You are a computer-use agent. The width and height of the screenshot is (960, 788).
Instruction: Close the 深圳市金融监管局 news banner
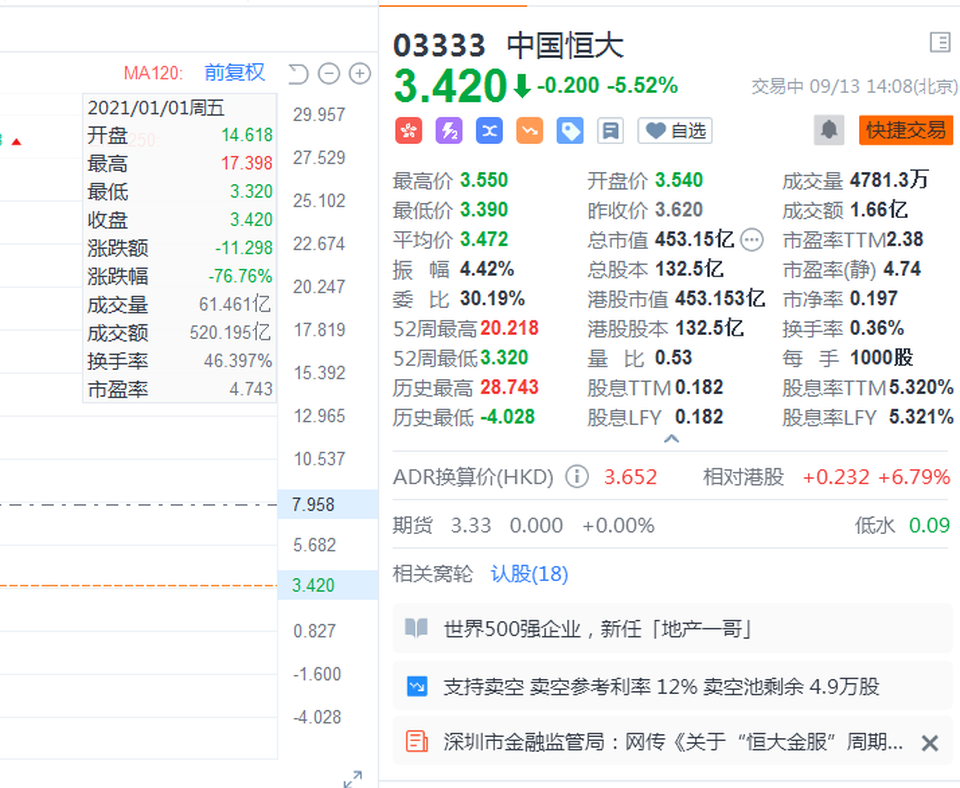point(930,743)
